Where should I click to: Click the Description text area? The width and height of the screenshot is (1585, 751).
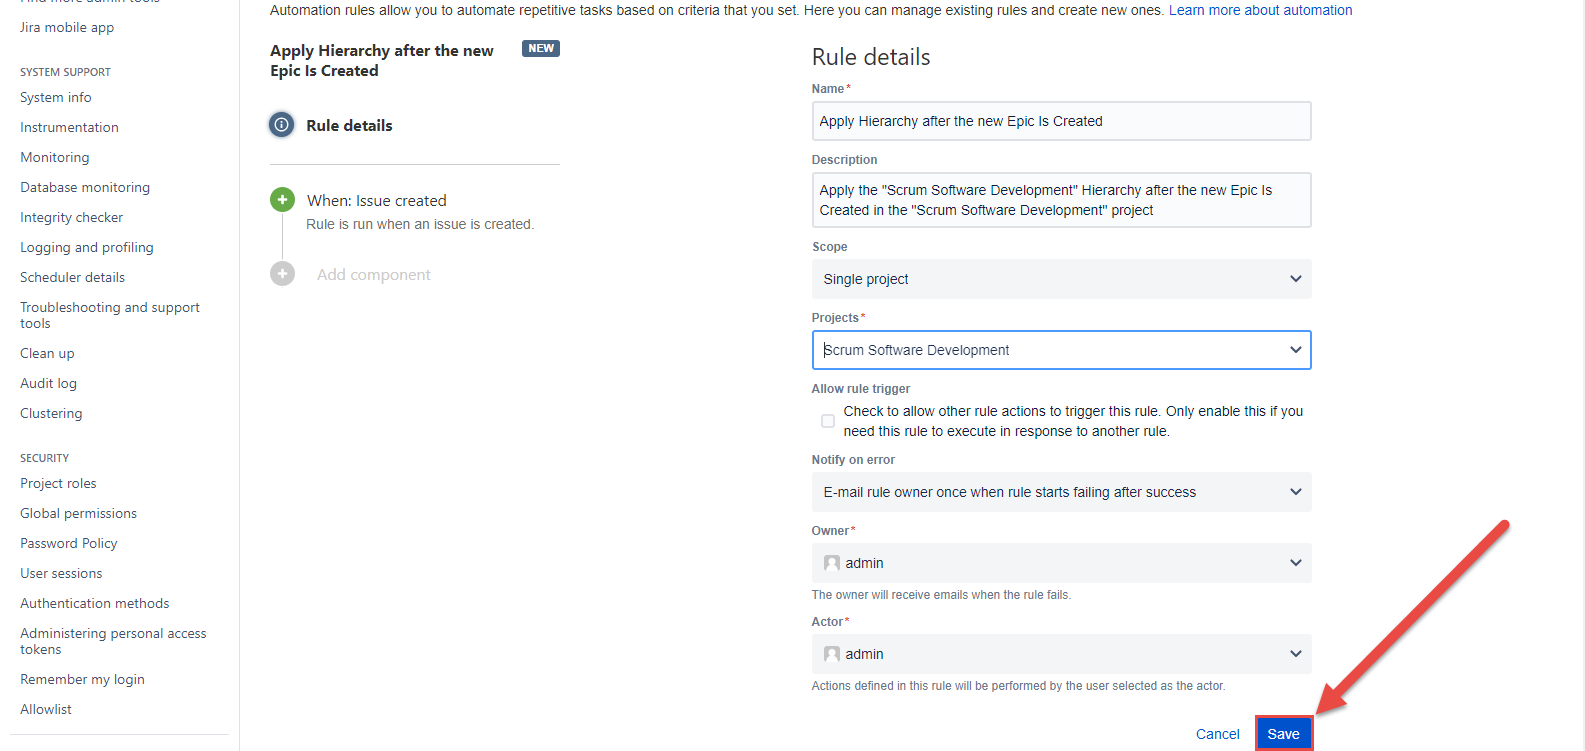[1060, 200]
